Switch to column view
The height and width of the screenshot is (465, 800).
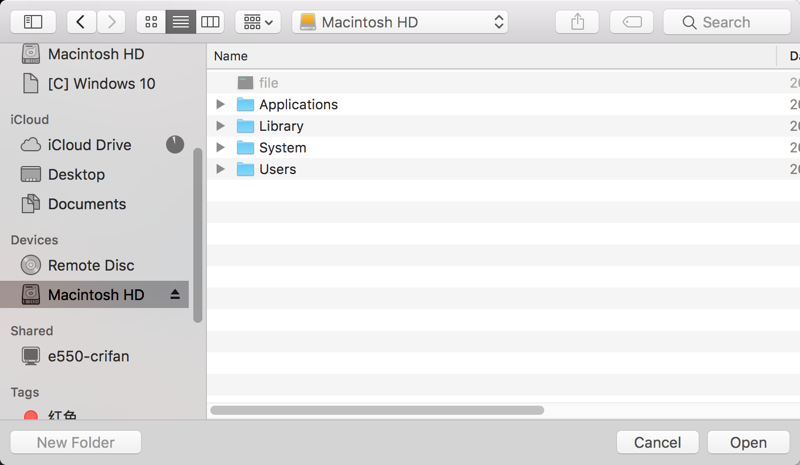[210, 22]
